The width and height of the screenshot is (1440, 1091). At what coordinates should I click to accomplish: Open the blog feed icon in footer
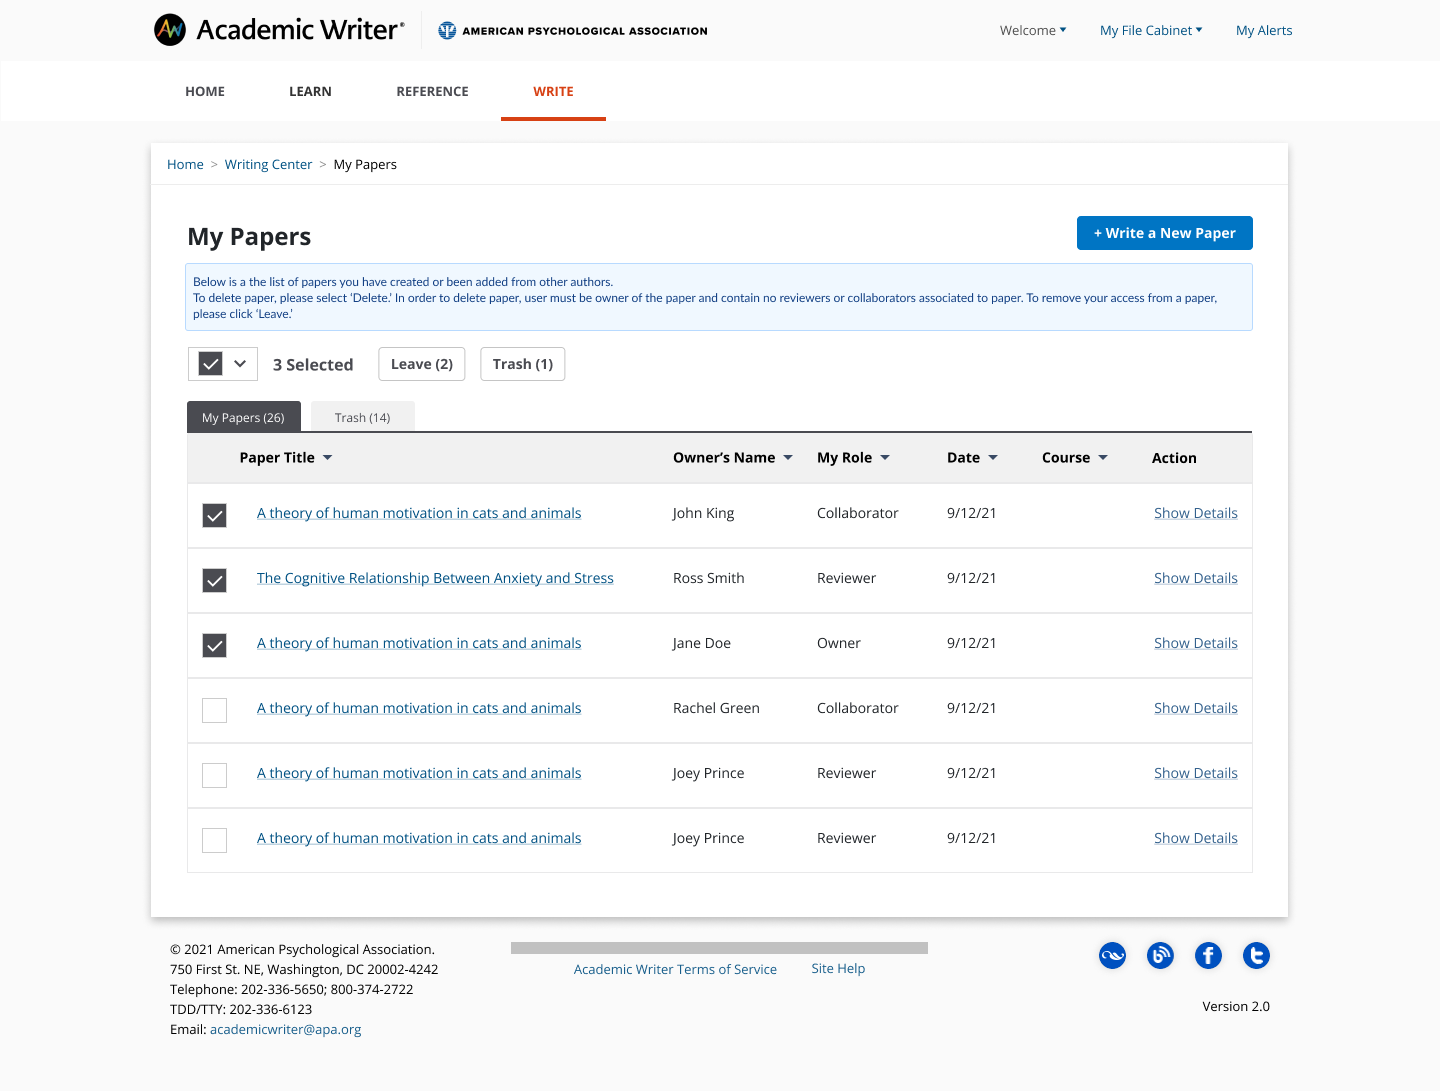1160,956
